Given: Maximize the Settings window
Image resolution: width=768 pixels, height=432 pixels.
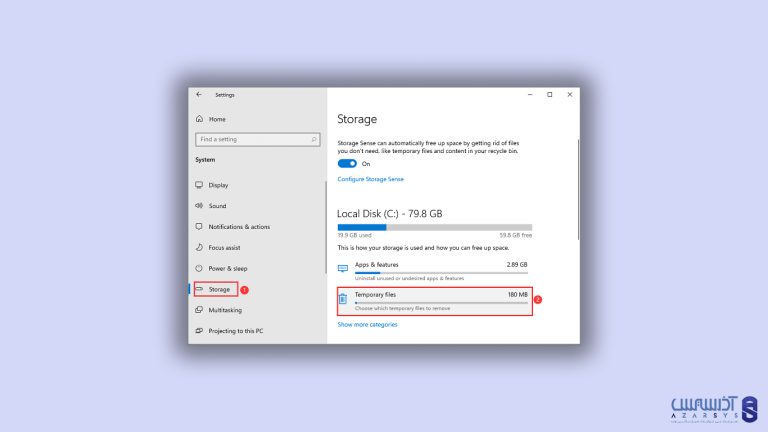Looking at the screenshot, I should click(x=549, y=95).
